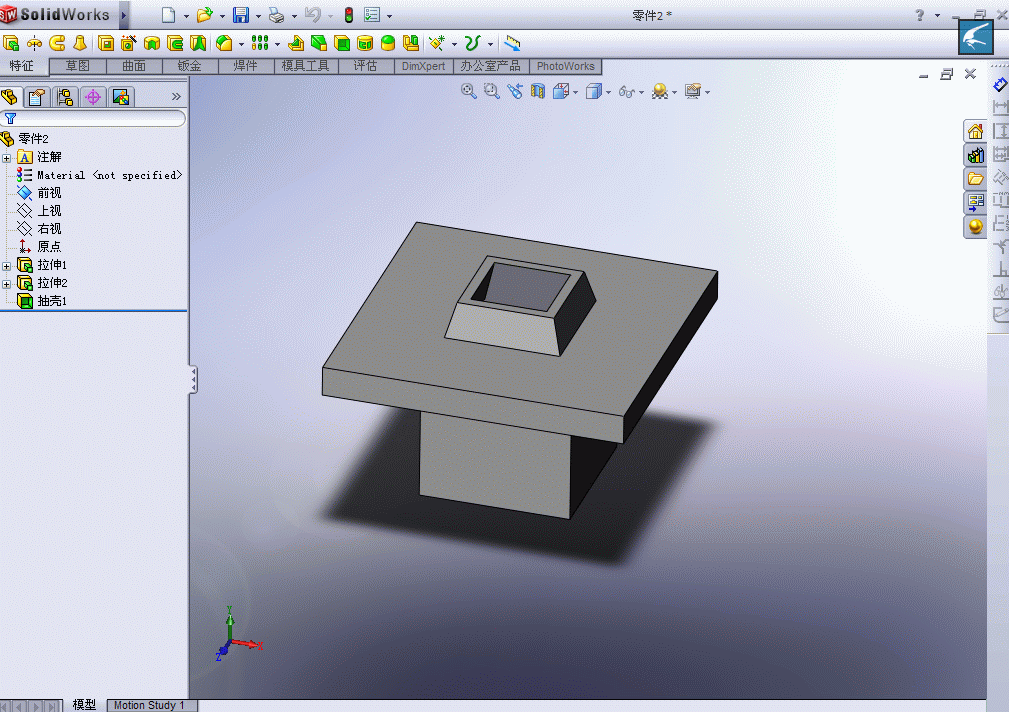Open the Appearances ball task pane tab
Screen dimensions: 1009x712
pyautogui.click(x=976, y=227)
